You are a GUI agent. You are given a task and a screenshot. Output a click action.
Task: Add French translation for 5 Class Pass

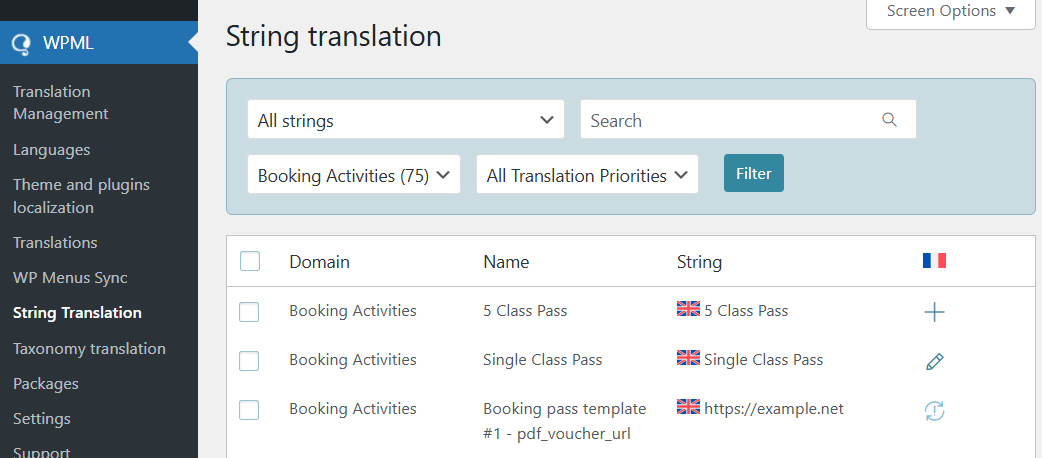(x=934, y=312)
